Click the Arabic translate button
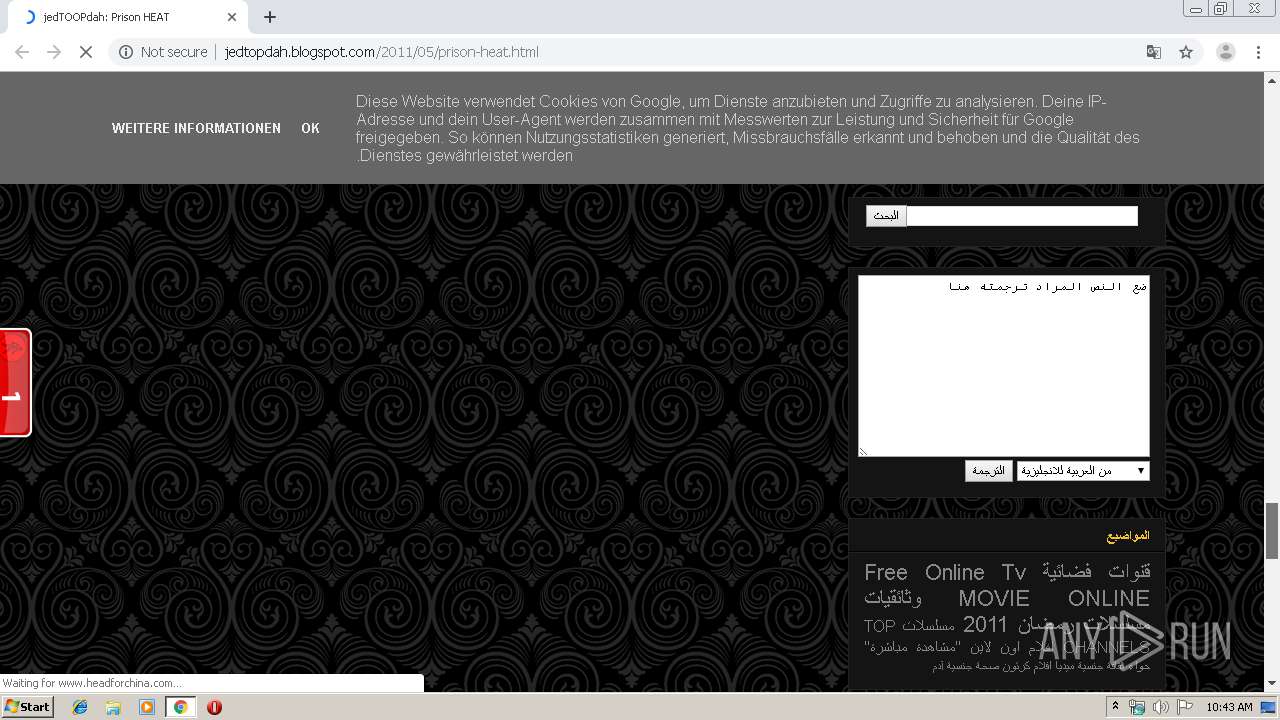This screenshot has height=720, width=1280. (x=989, y=471)
